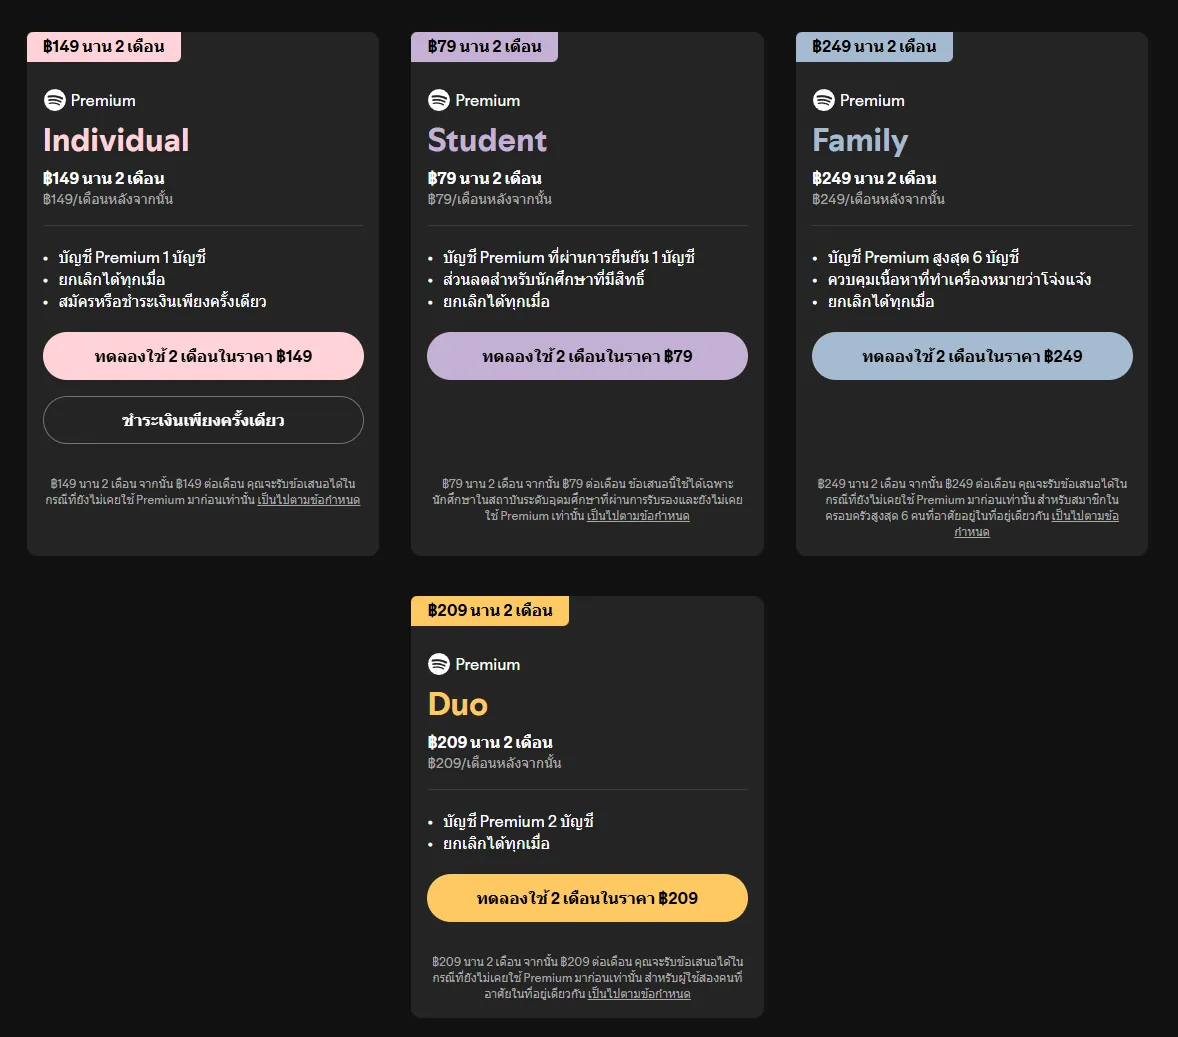The width and height of the screenshot is (1178, 1037).
Task: Click the ยกเลิกได้ทุกเมื่อ bullet on the Individual card
Action: (112, 280)
